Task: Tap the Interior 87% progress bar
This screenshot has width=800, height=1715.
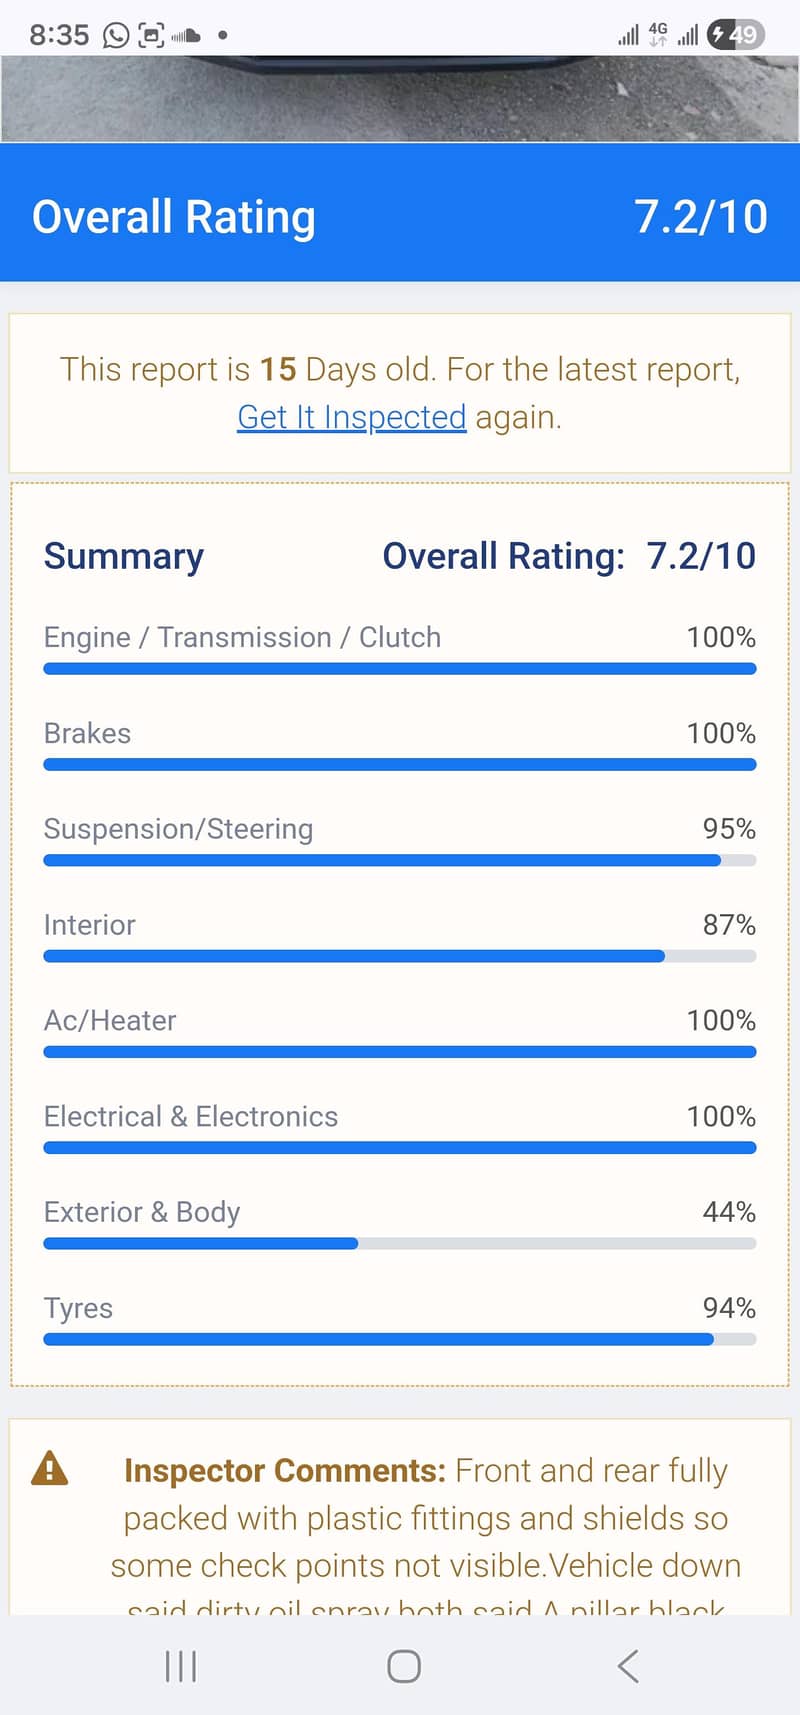Action: point(399,957)
